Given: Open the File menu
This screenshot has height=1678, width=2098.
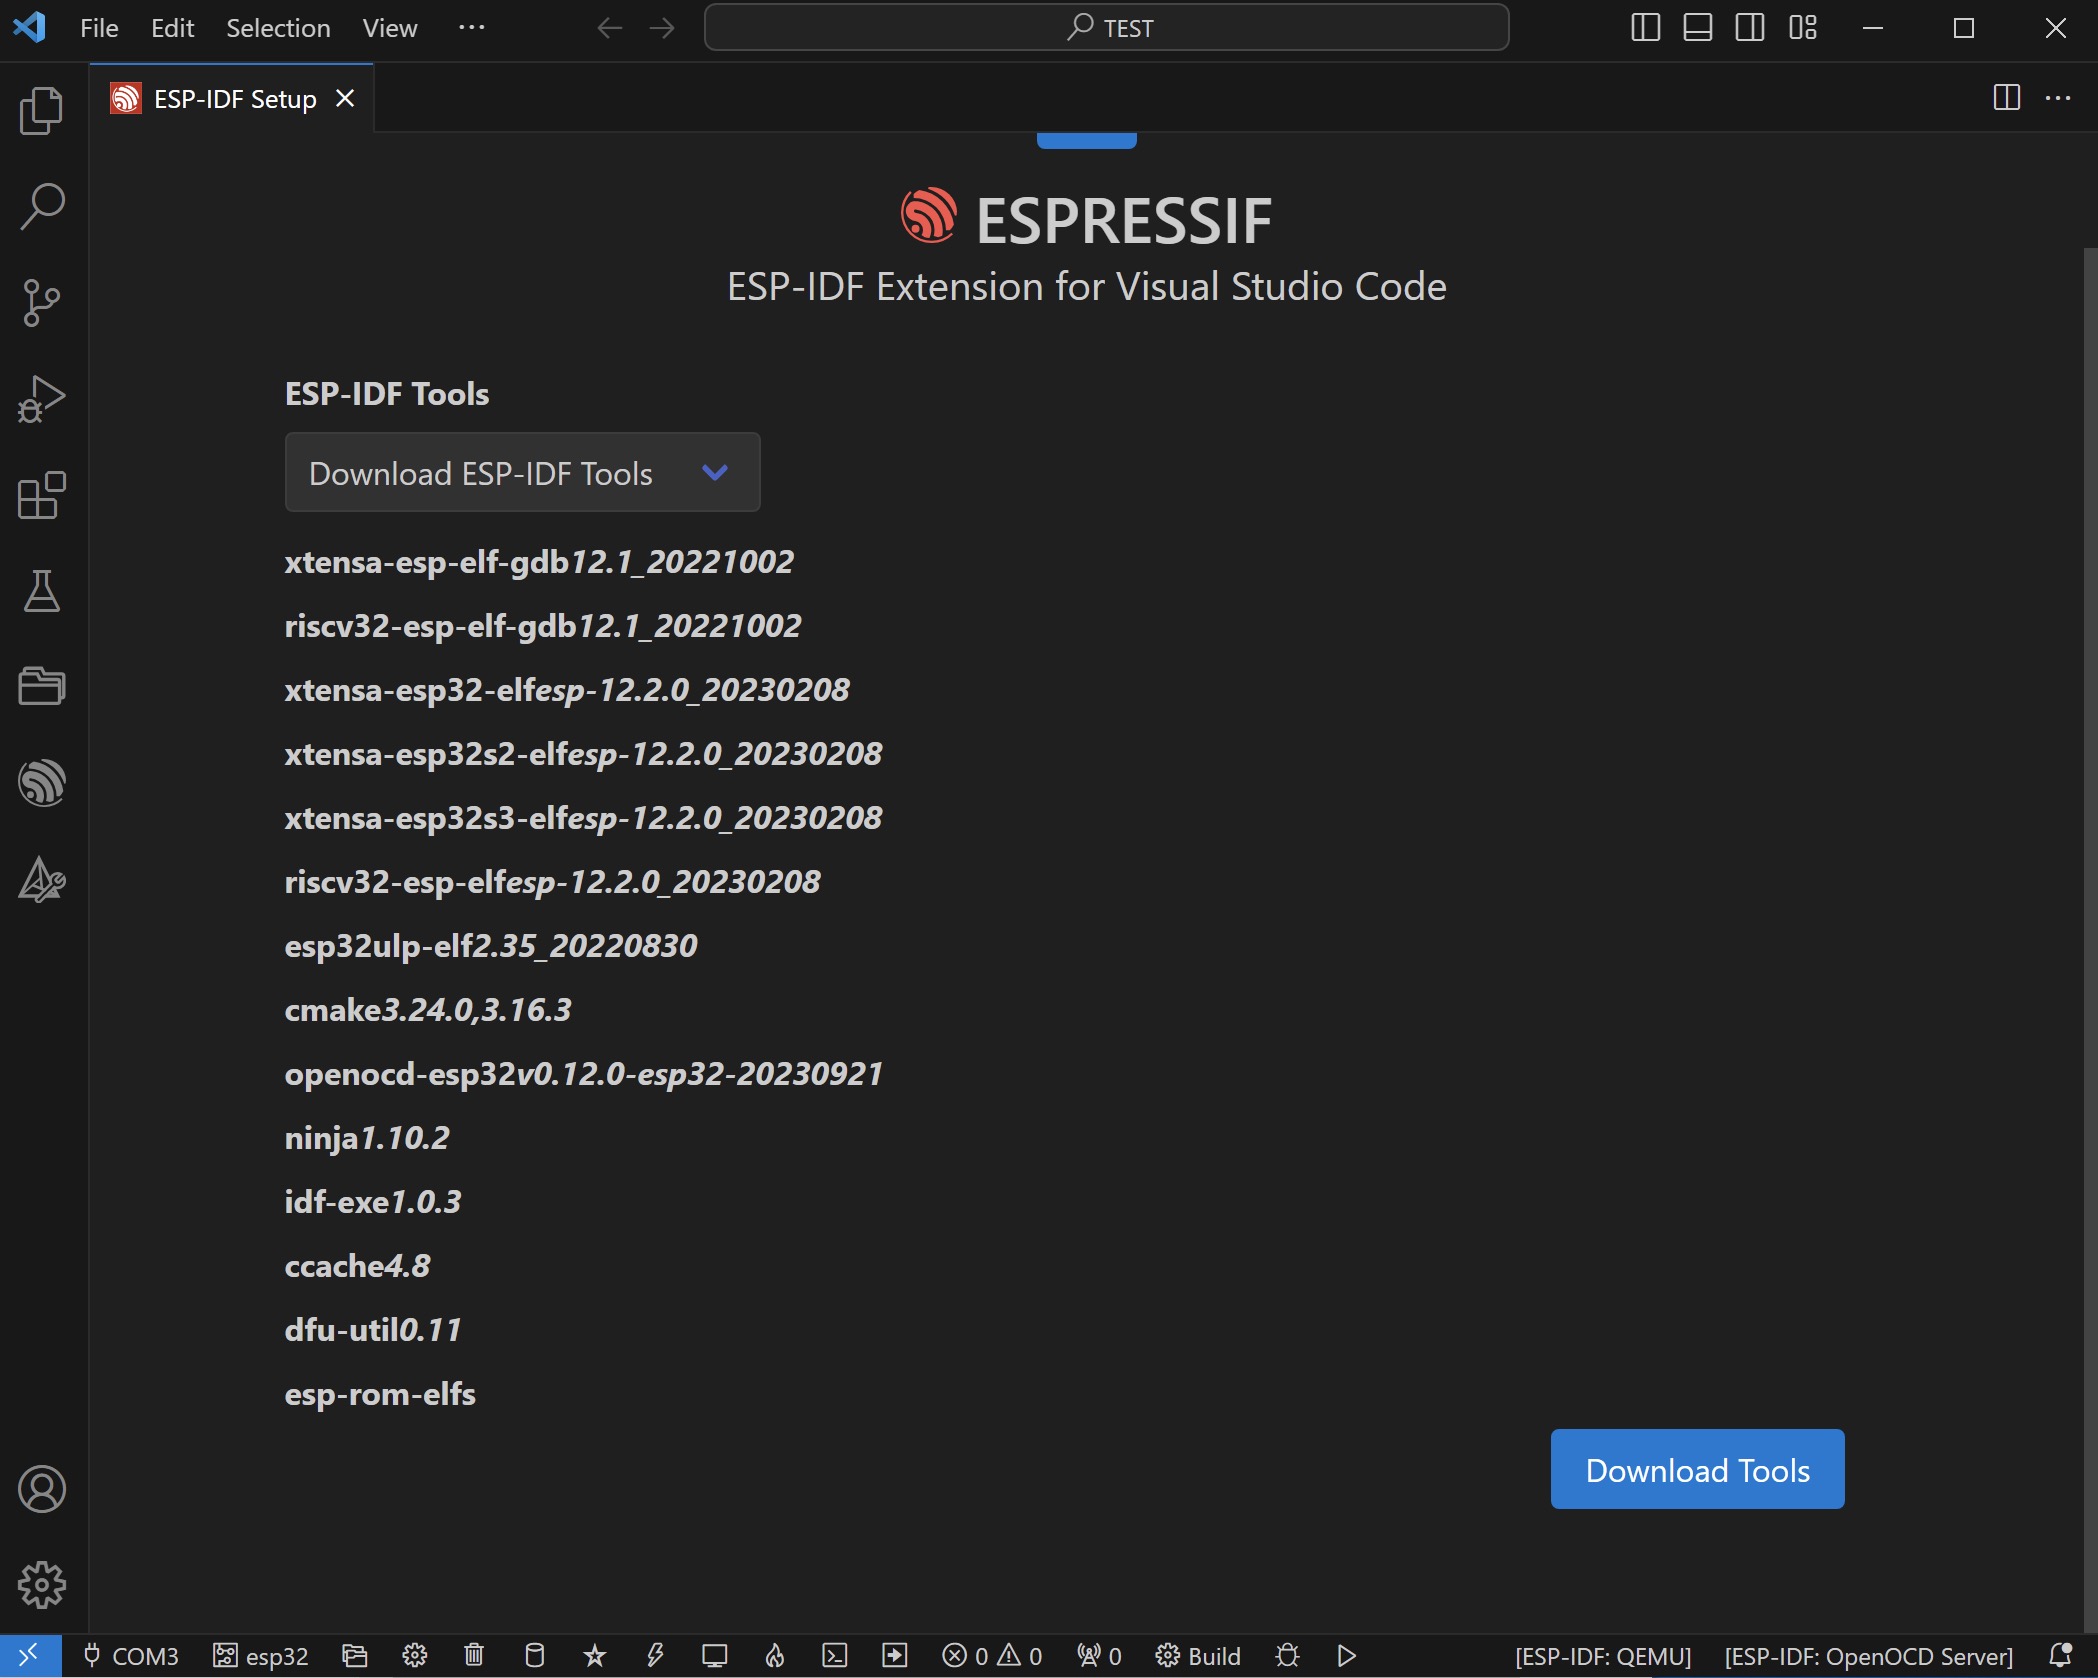Looking at the screenshot, I should click(x=99, y=28).
